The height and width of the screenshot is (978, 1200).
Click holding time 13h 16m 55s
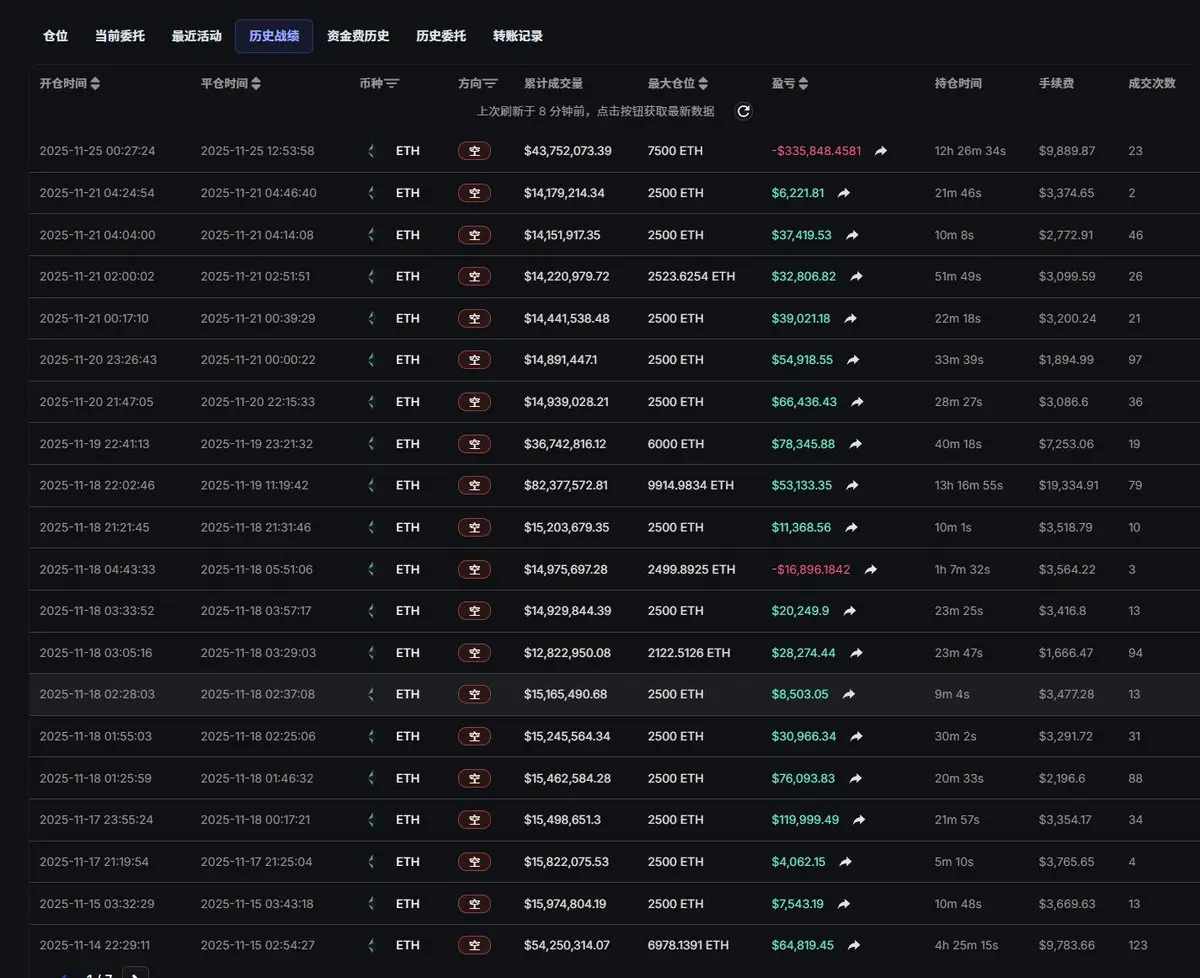point(969,485)
